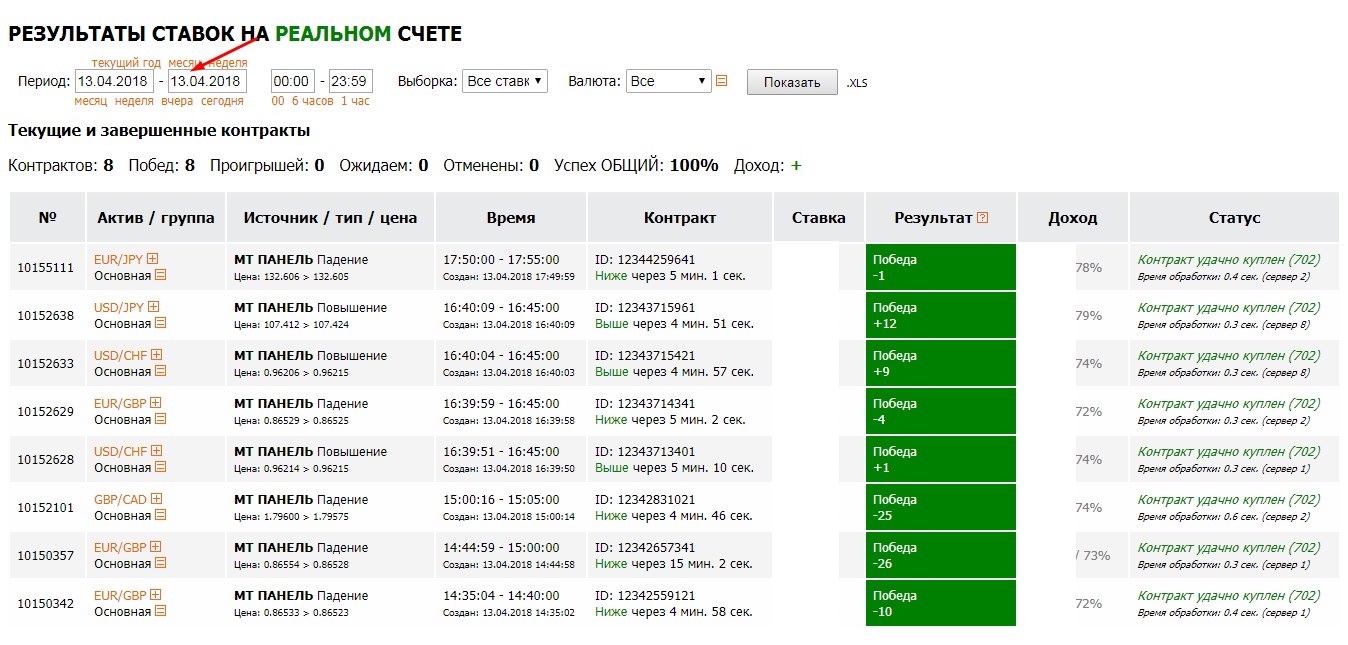The width and height of the screenshot is (1348, 645).
Task: Click the plus icon beside USD/JPY
Action: click(x=156, y=307)
